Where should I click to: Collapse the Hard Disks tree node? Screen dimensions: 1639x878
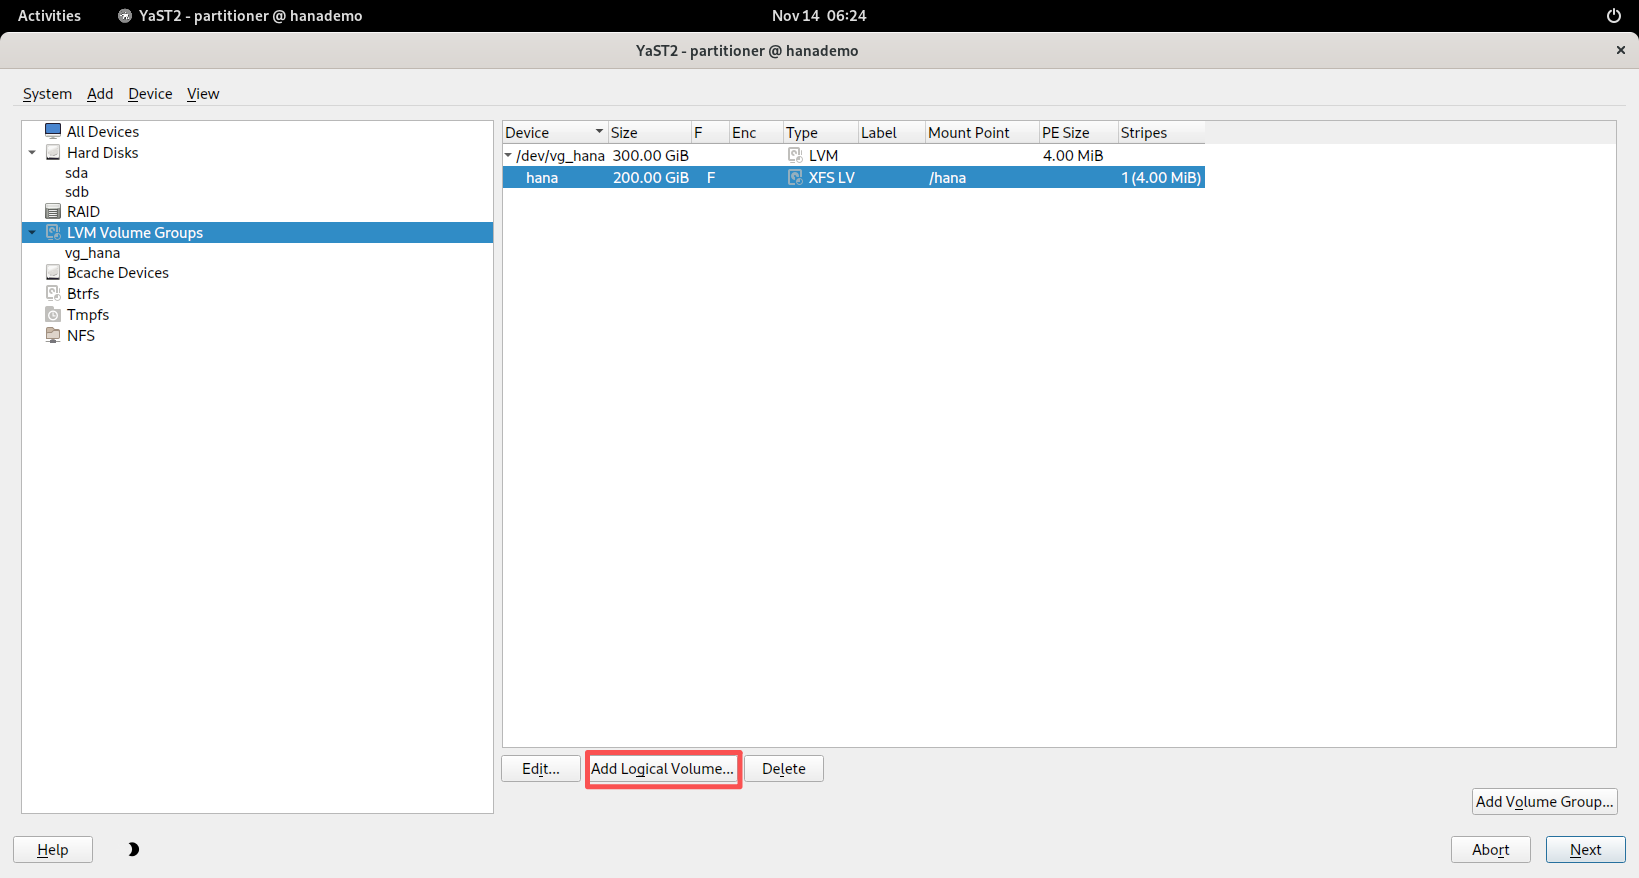point(32,153)
